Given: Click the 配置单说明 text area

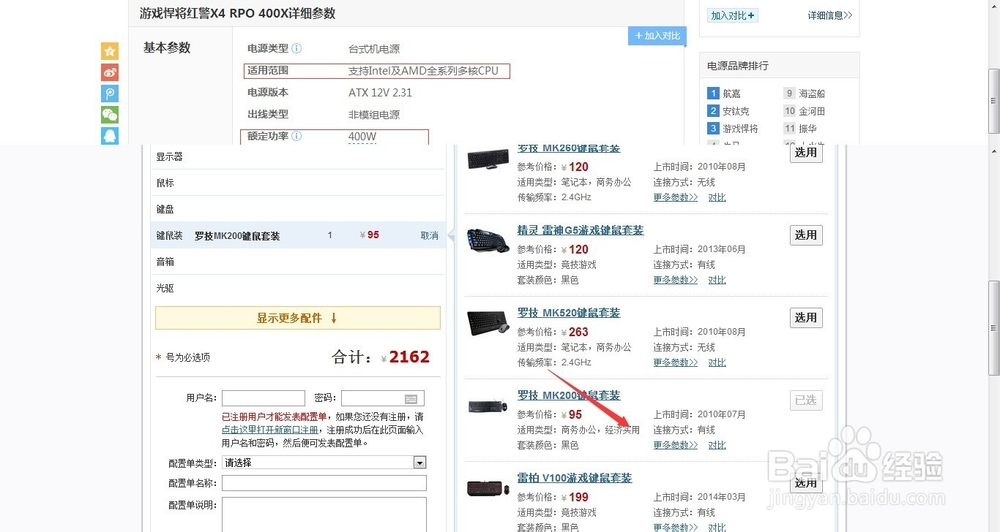Looking at the screenshot, I should [324, 514].
